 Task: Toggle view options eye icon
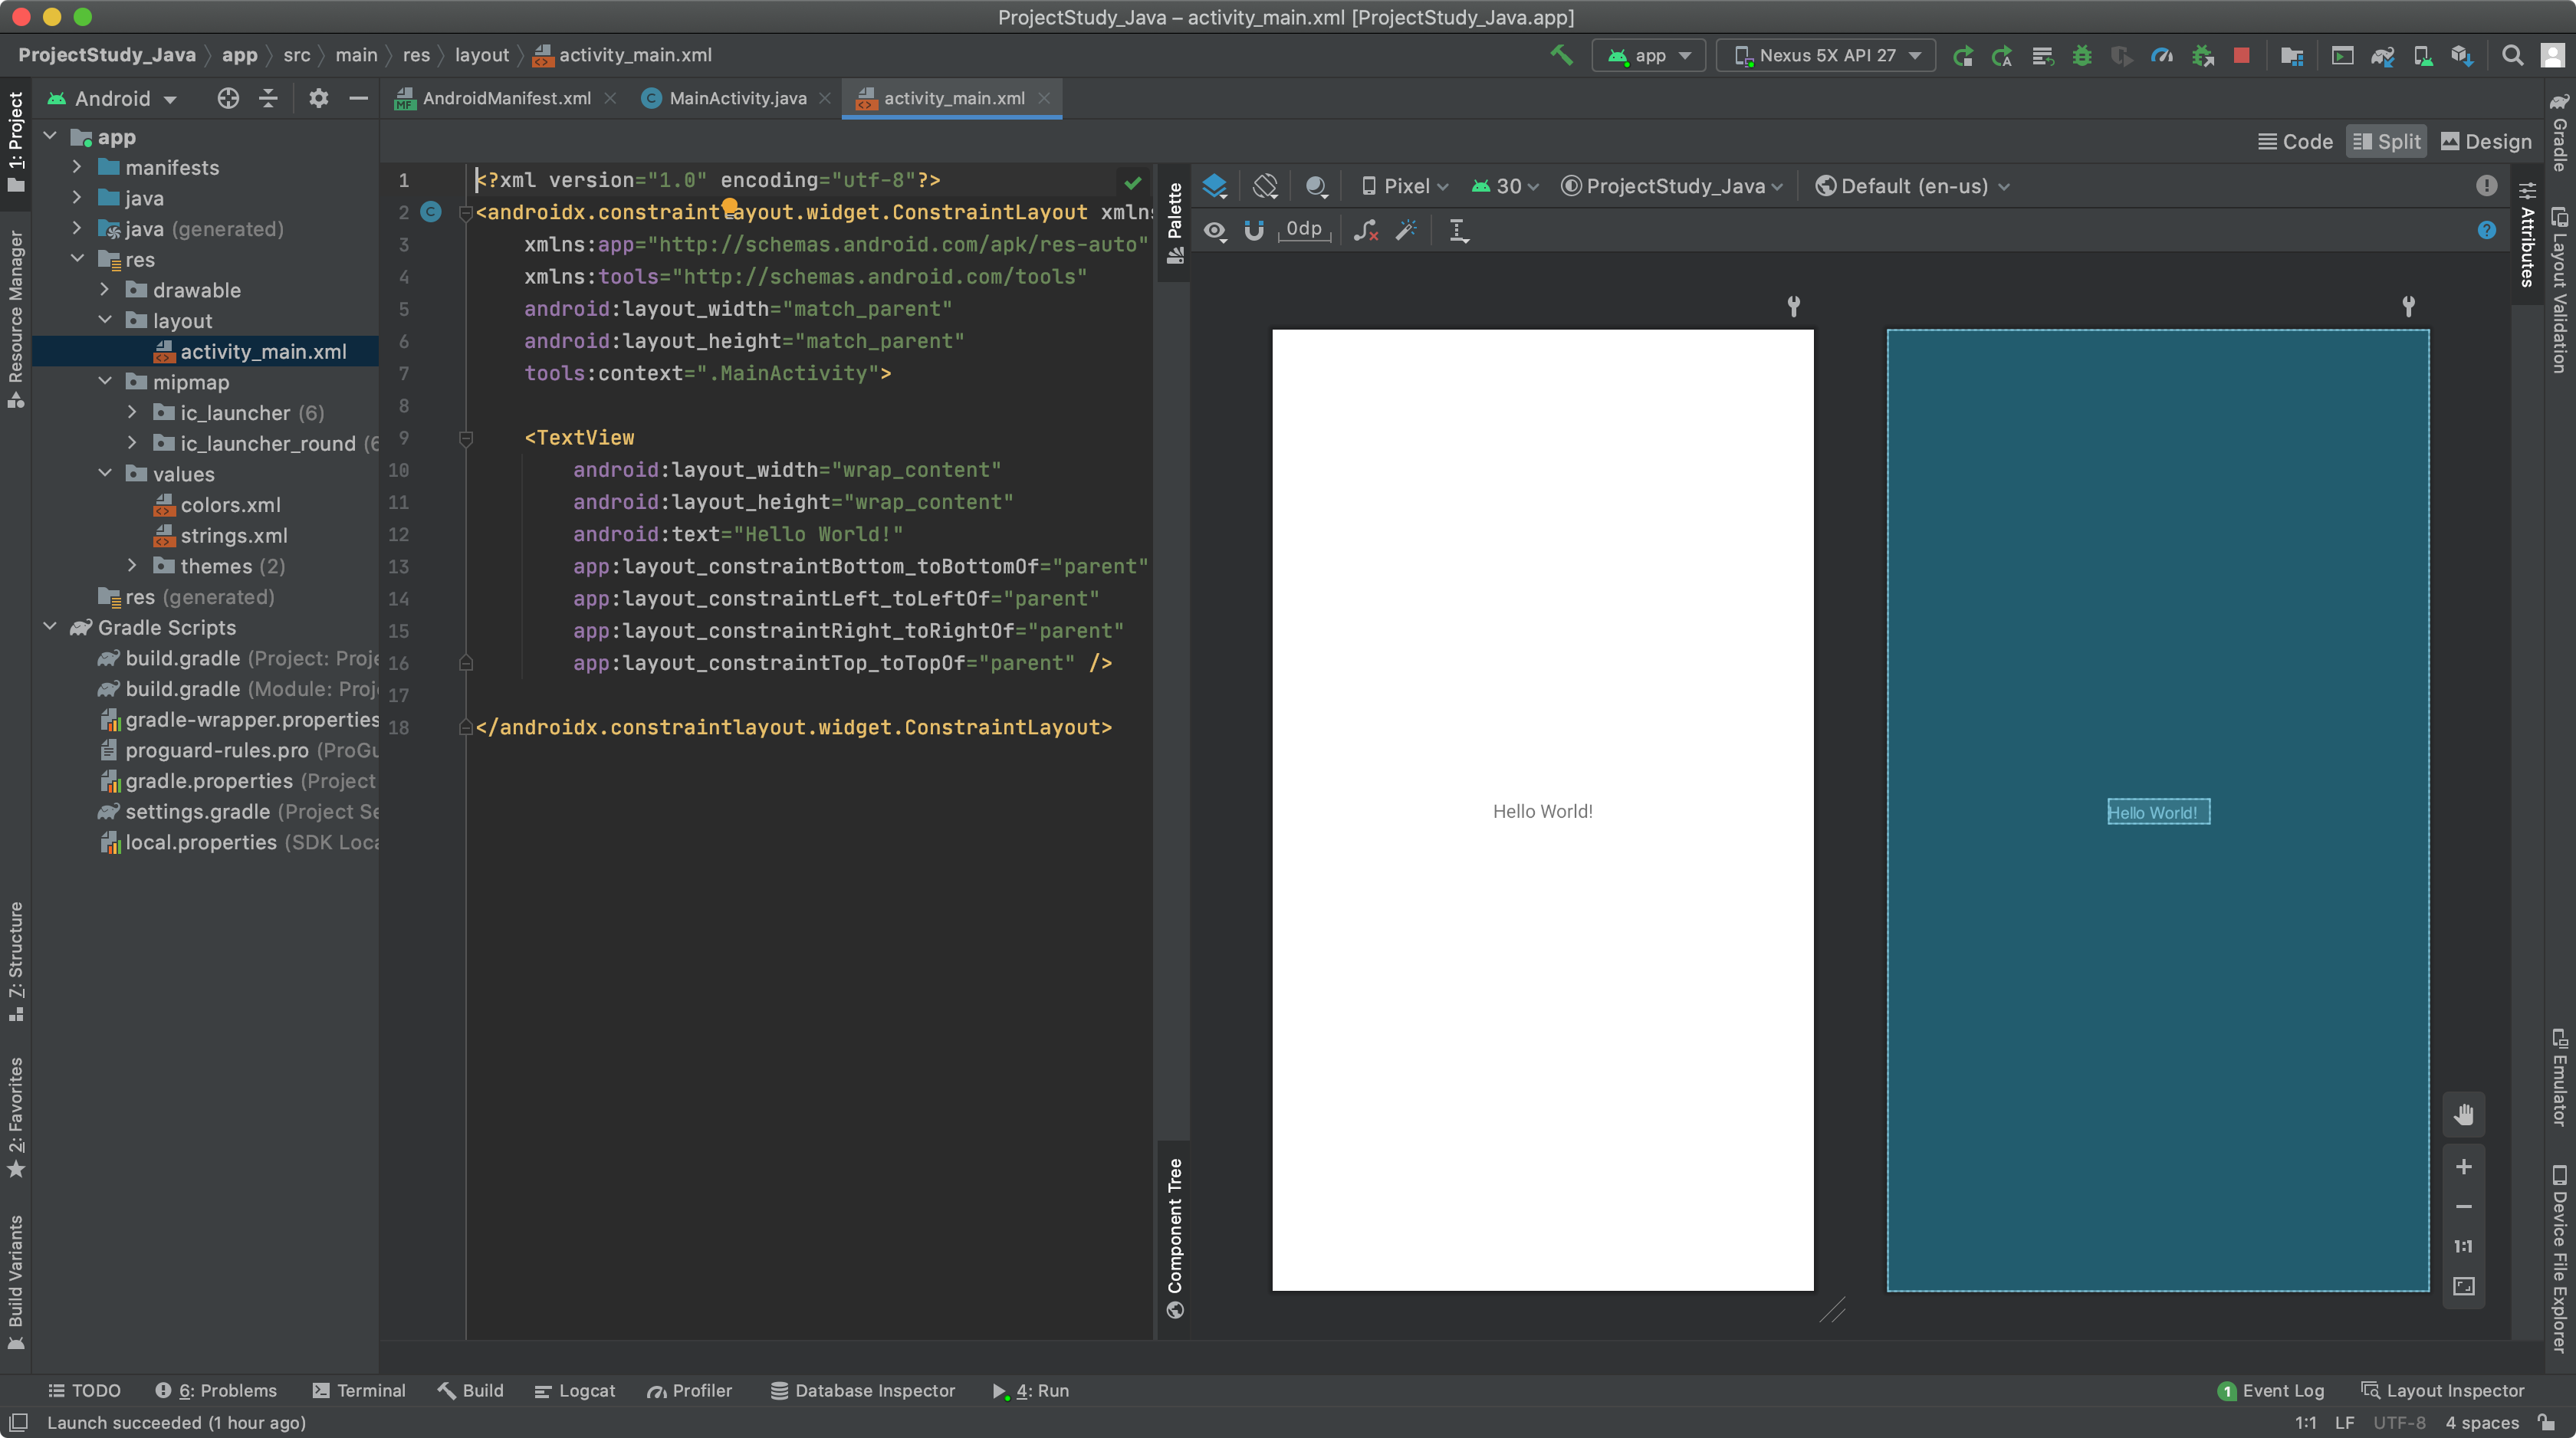(1215, 230)
